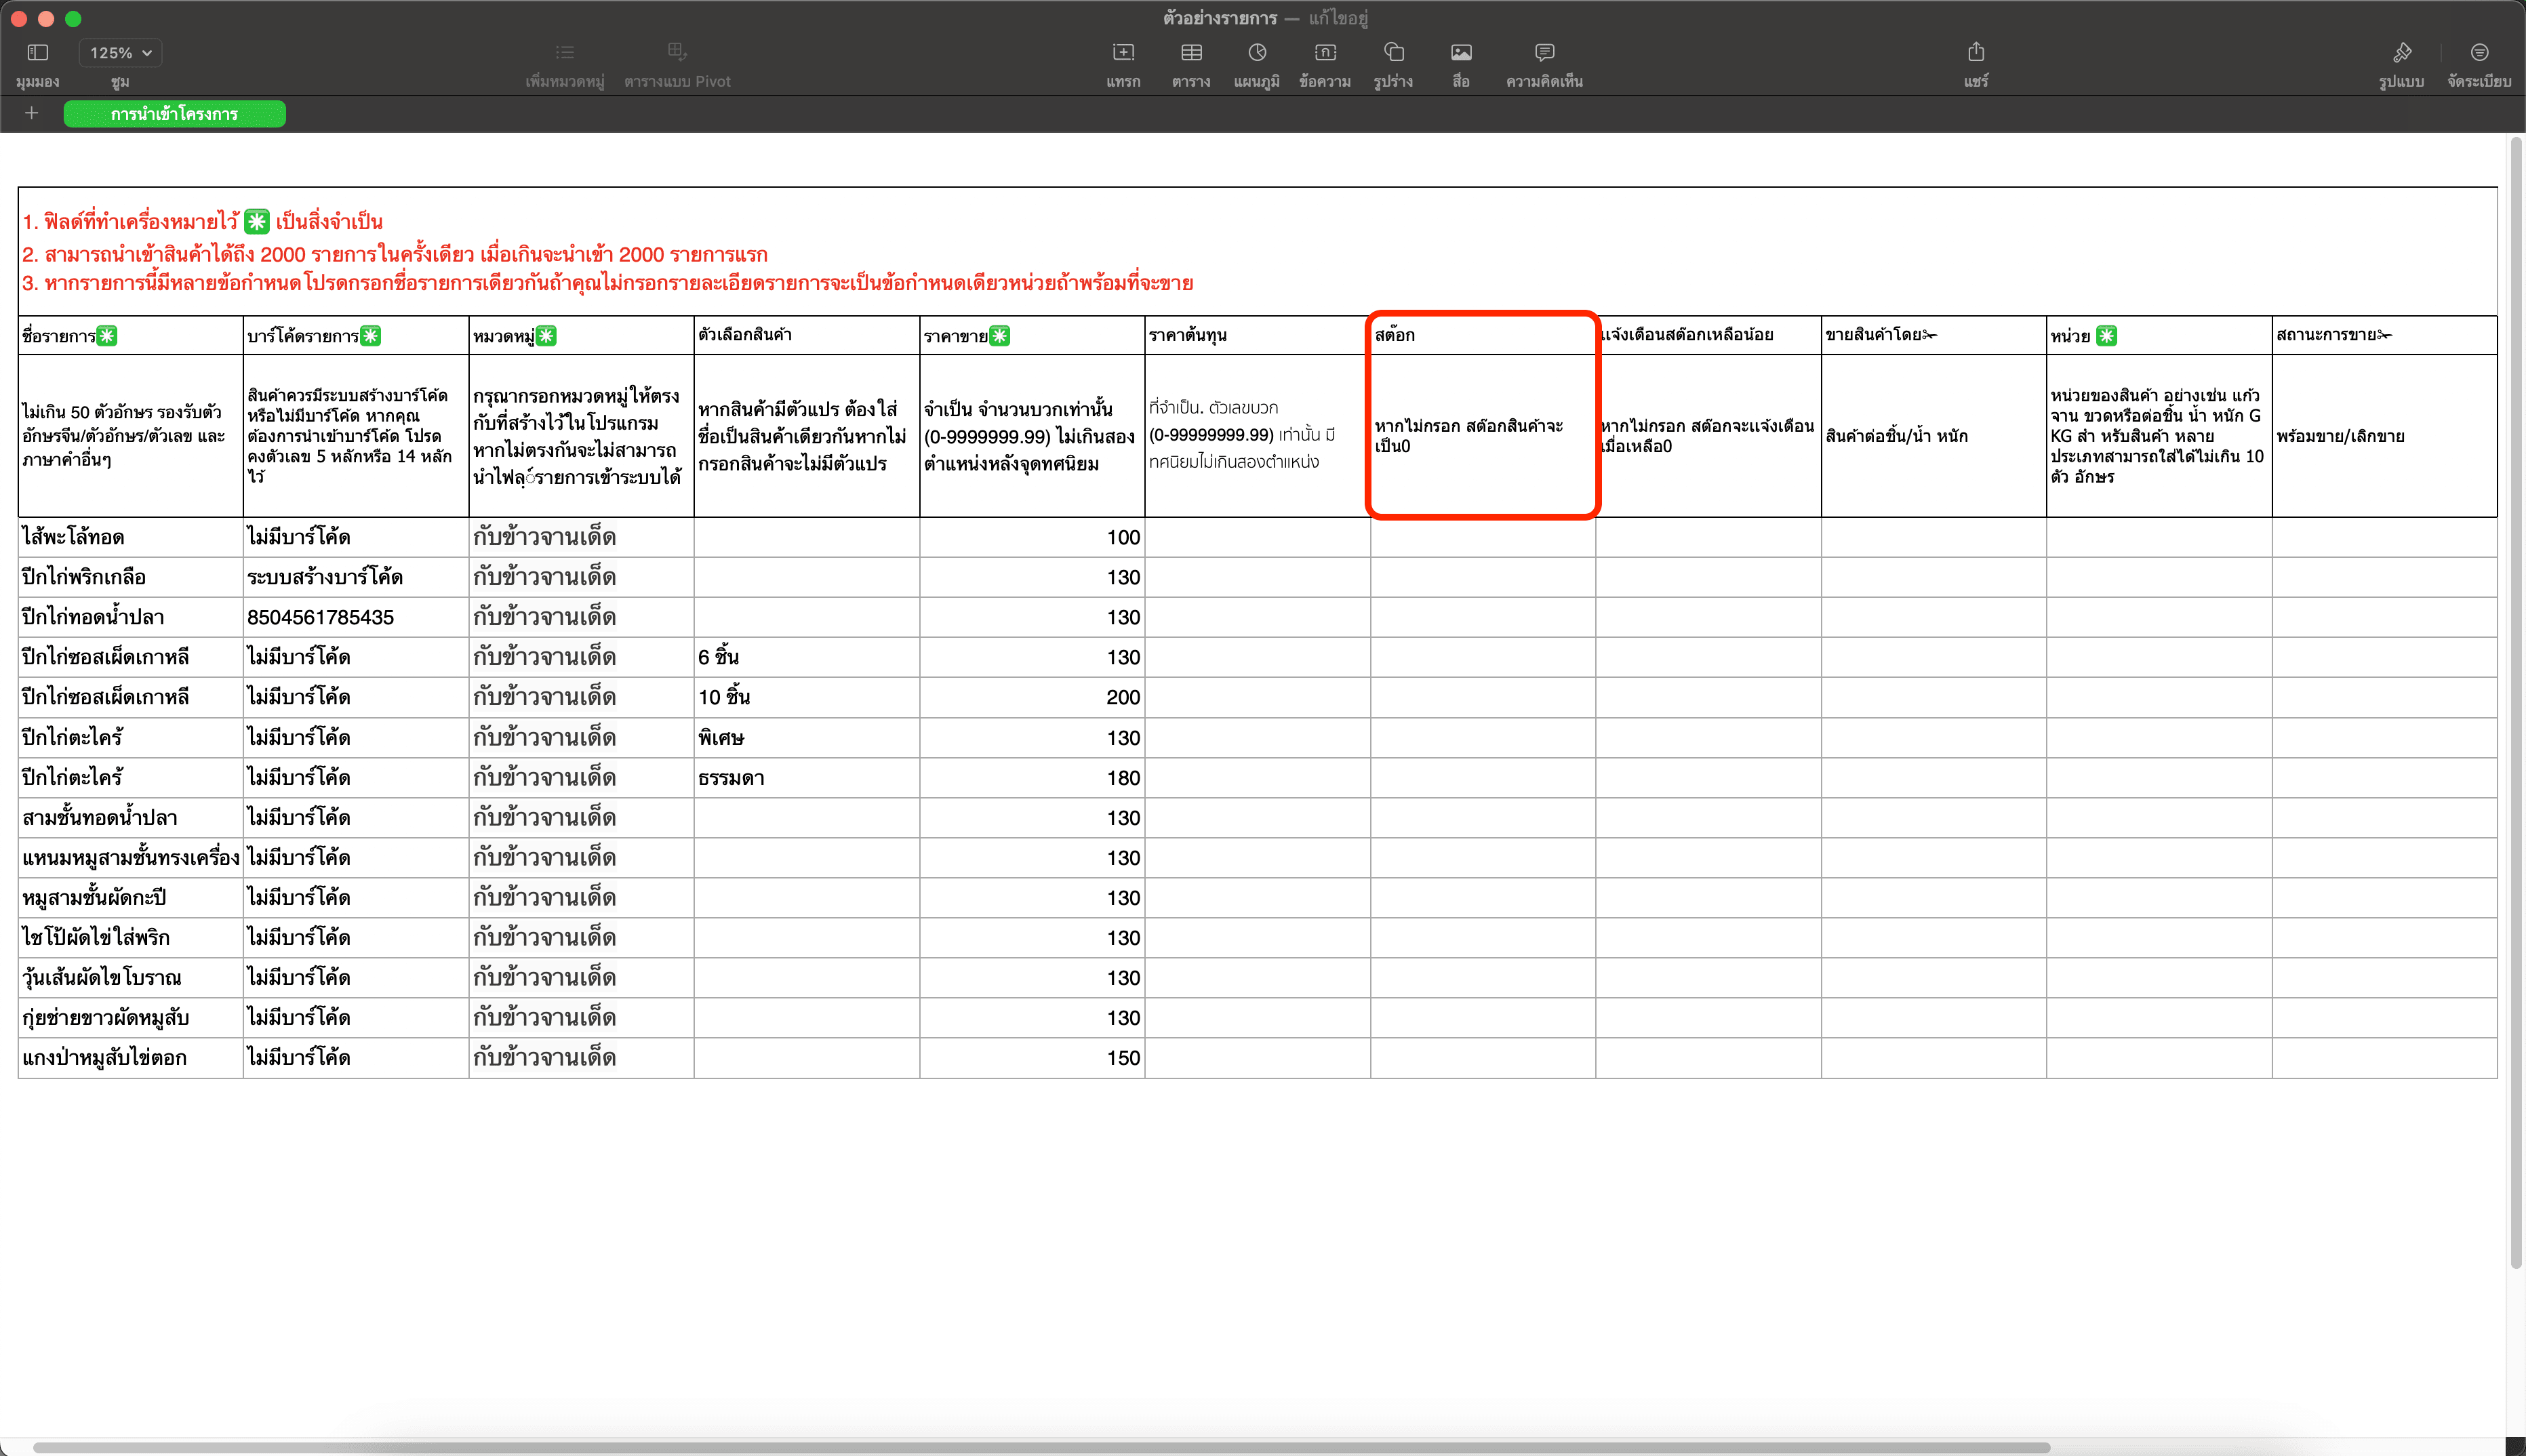Click the vertical scrollbar on right edge
The image size is (2526, 1456).
pyautogui.click(x=2515, y=700)
